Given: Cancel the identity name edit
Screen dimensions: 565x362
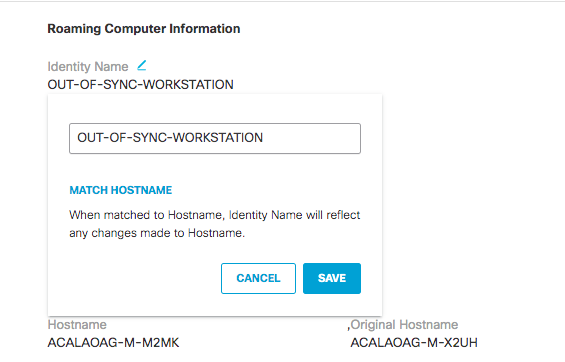Looking at the screenshot, I should (258, 278).
